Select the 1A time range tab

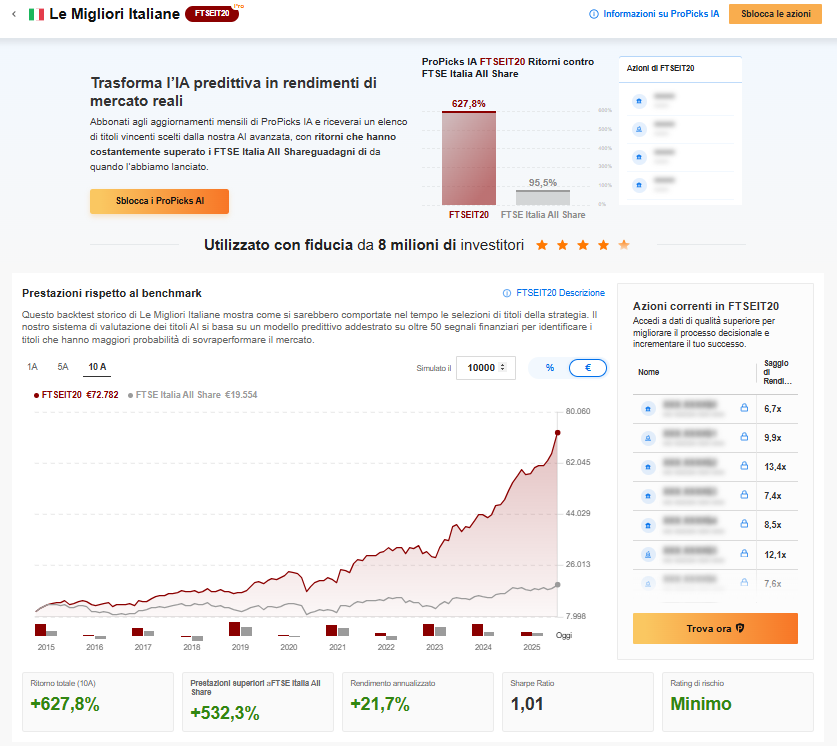pos(32,367)
